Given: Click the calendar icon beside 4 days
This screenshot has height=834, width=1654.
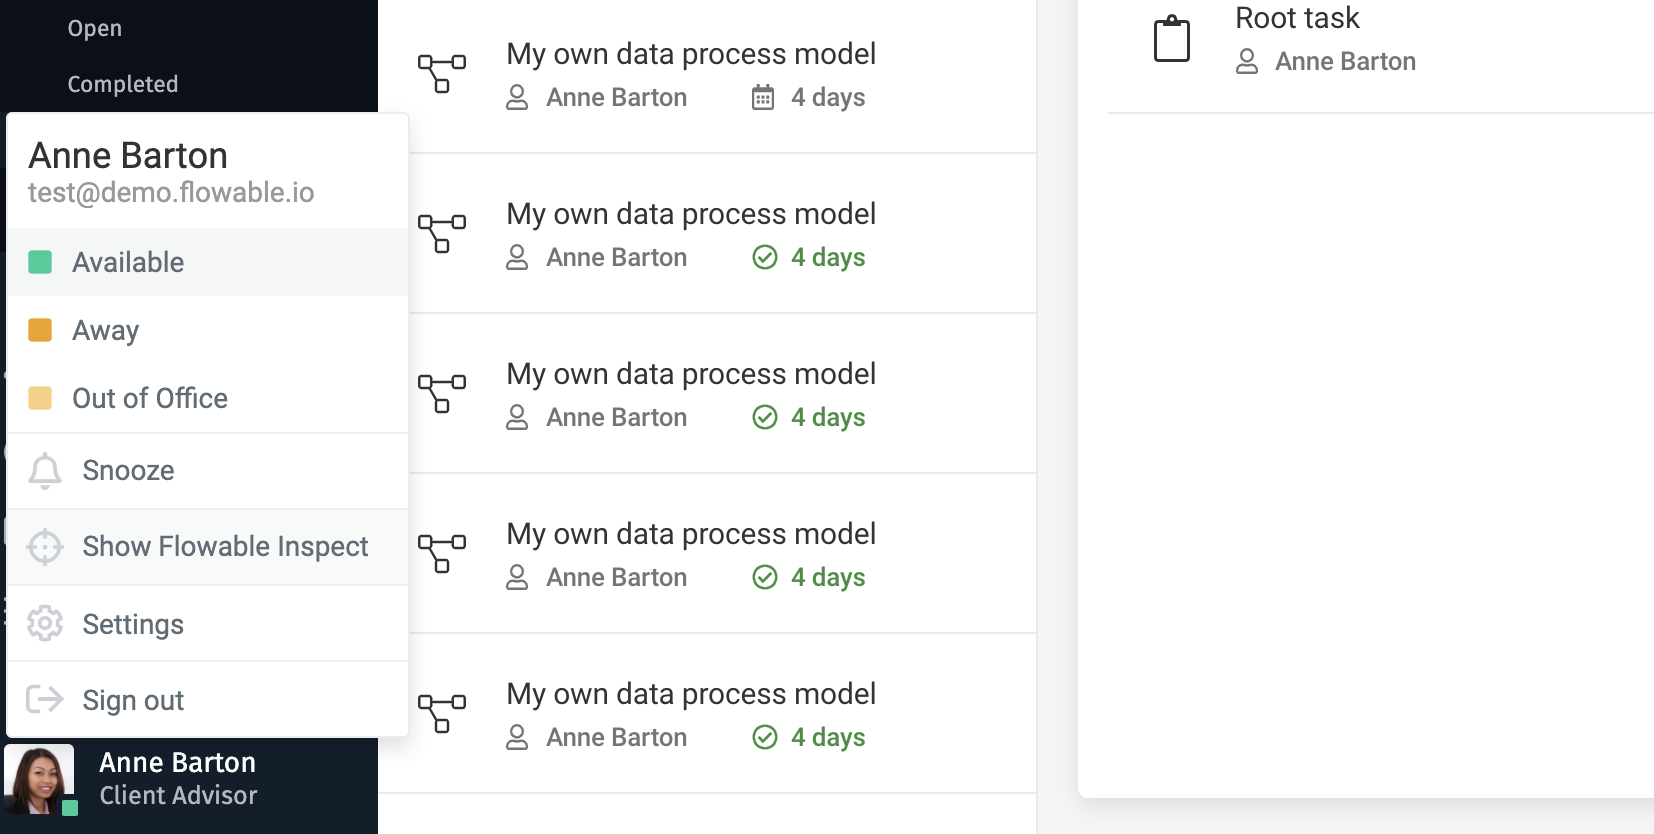Looking at the screenshot, I should click(763, 98).
